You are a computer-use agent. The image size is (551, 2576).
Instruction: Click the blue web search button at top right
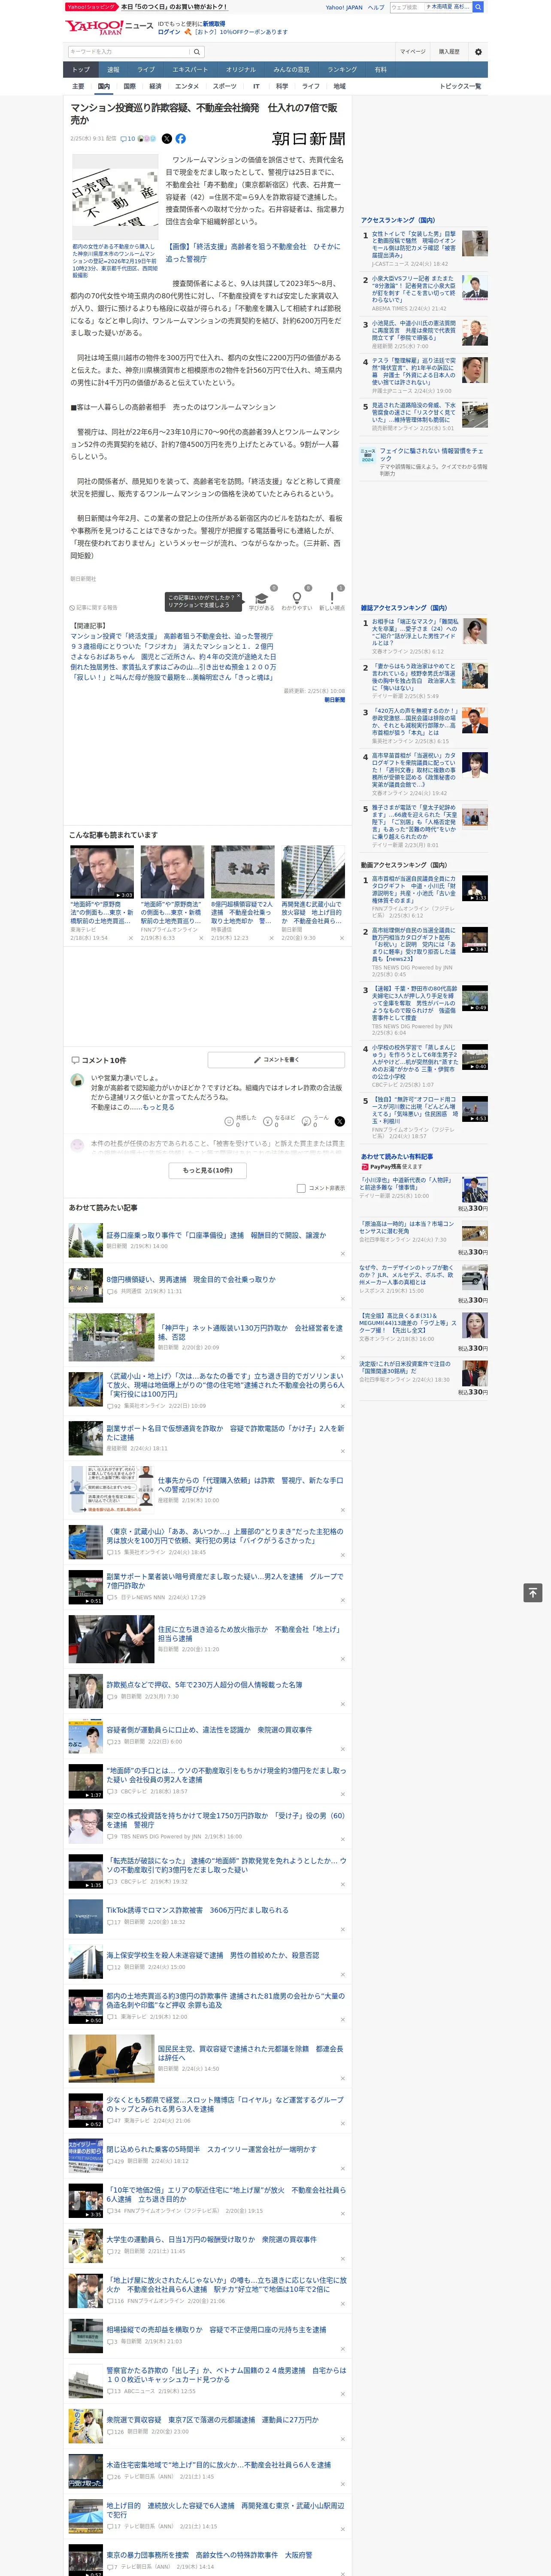click(478, 7)
